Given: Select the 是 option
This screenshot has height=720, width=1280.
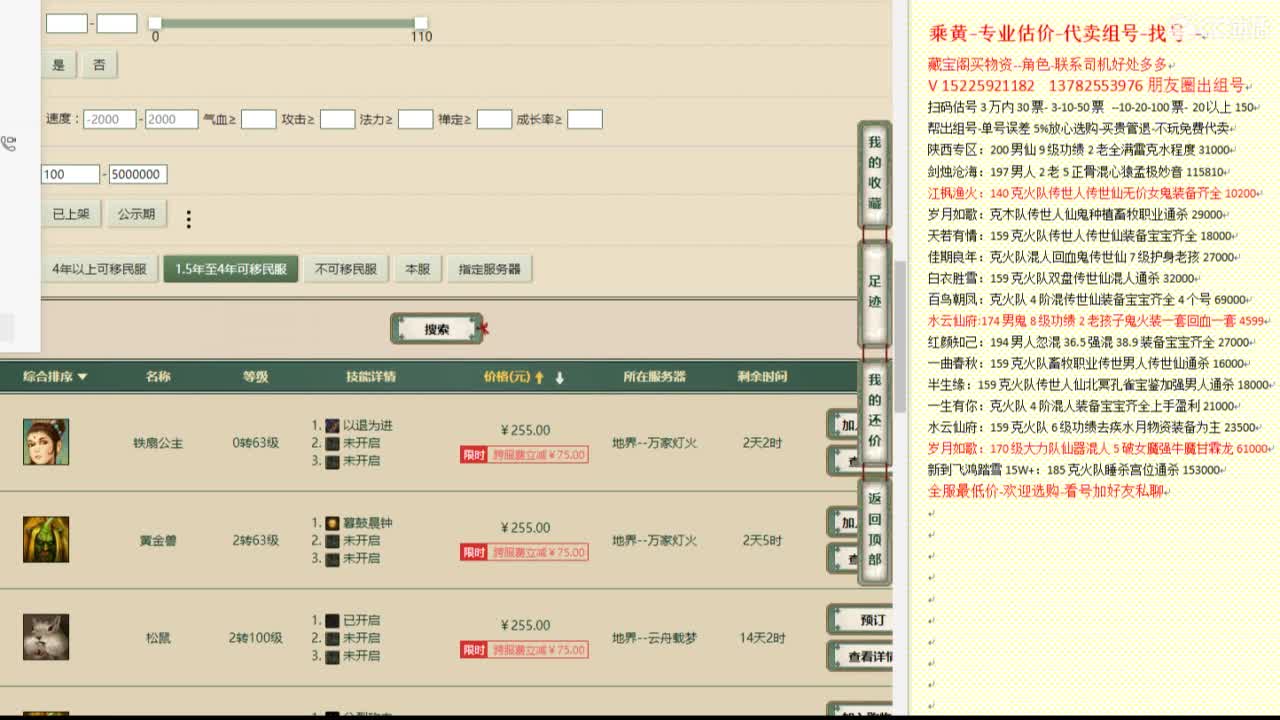Looking at the screenshot, I should (58, 65).
